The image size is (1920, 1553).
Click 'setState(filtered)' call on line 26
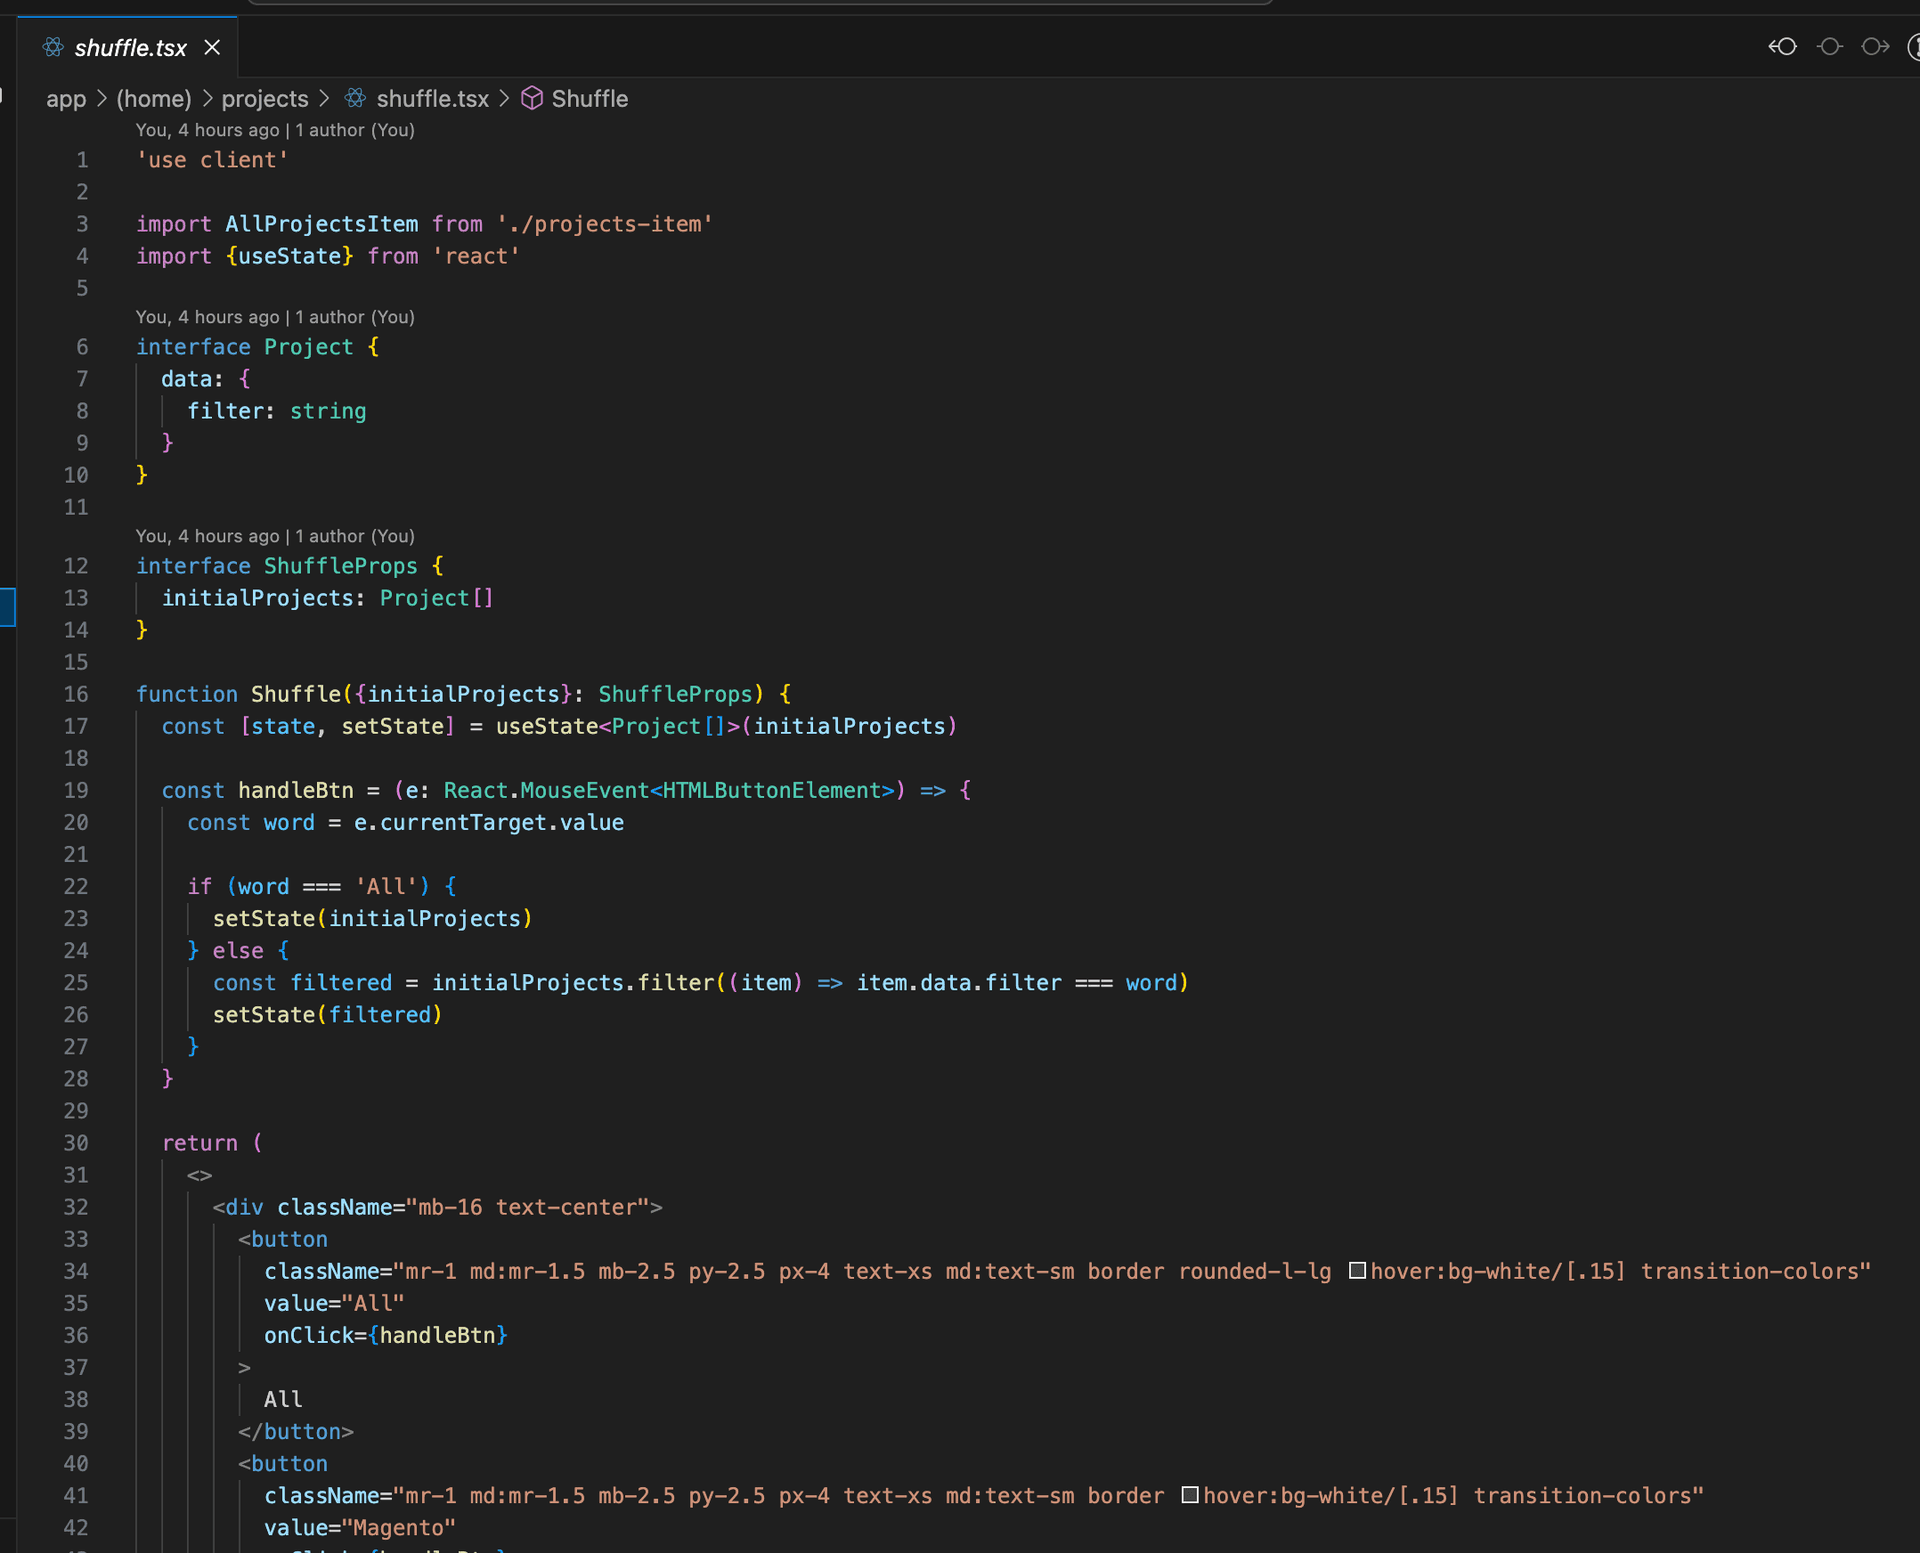click(x=327, y=1014)
